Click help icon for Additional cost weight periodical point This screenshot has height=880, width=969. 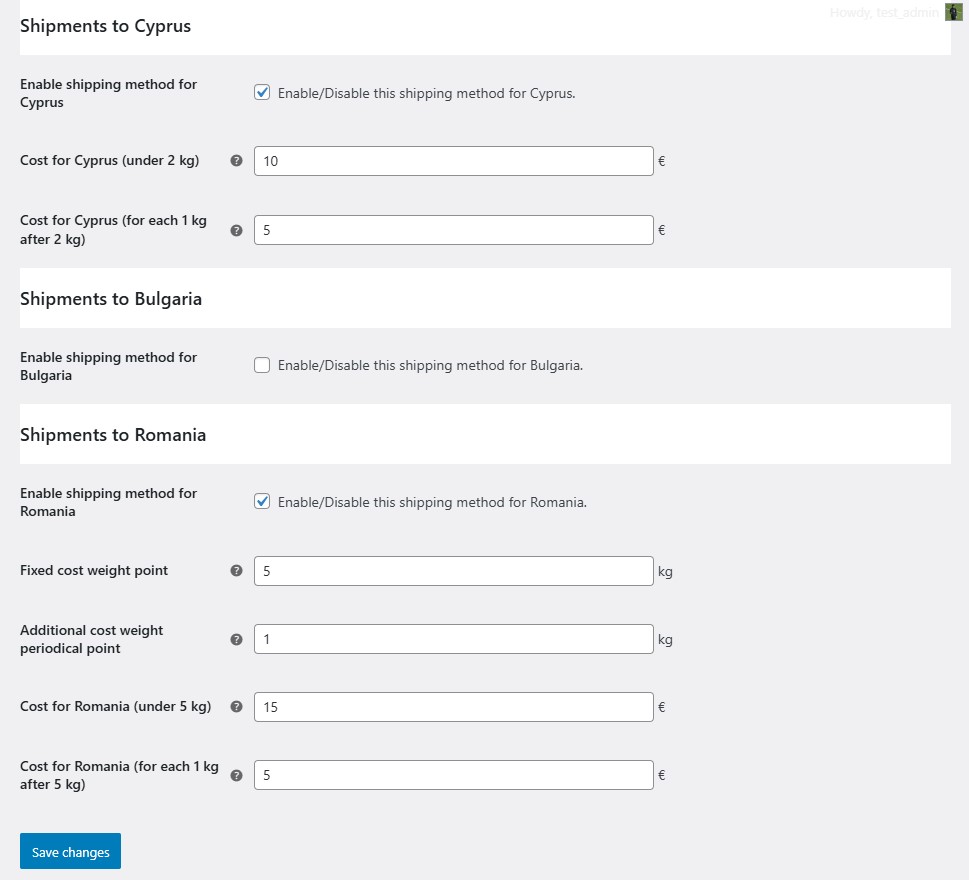point(236,640)
